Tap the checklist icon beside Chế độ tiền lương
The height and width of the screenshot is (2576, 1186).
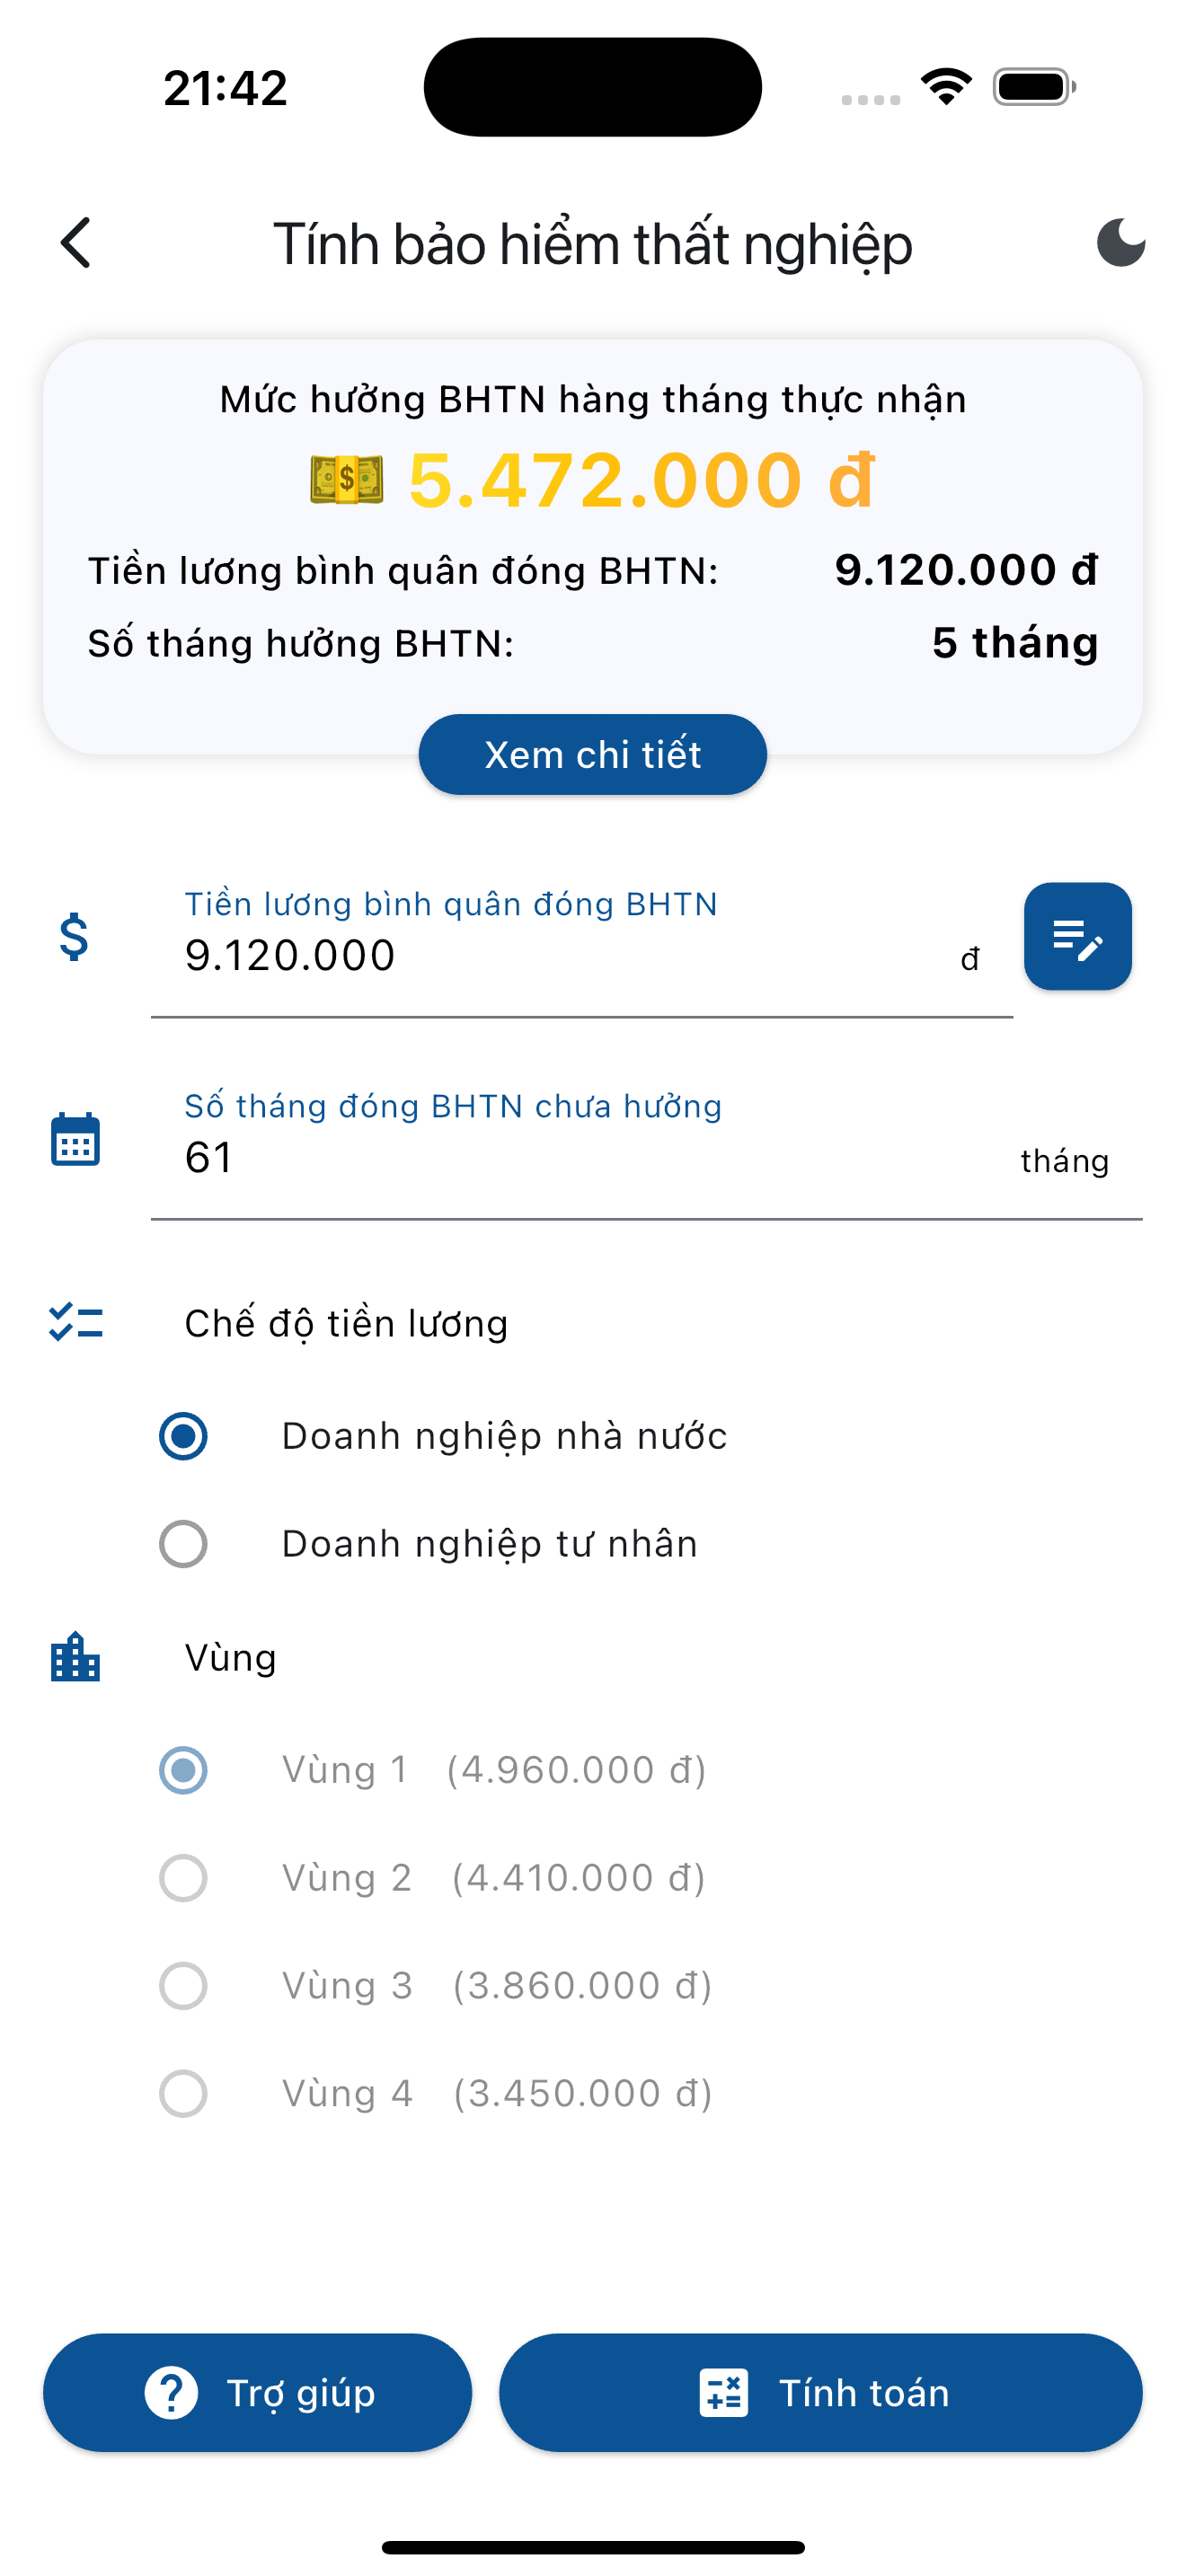(76, 1323)
